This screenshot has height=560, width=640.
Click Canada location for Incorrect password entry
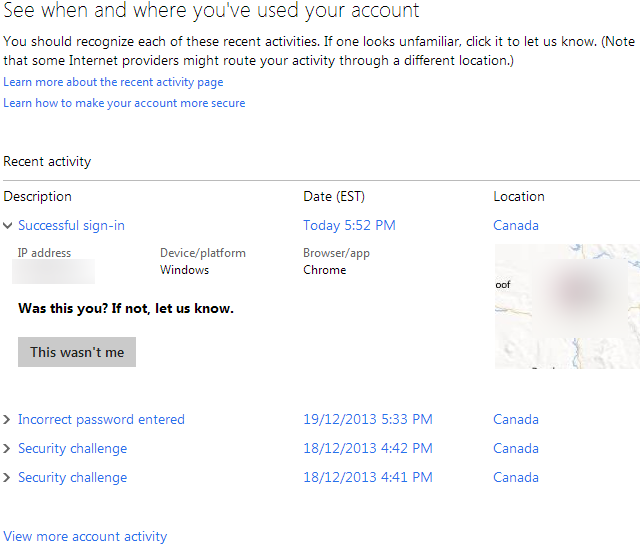tap(515, 420)
